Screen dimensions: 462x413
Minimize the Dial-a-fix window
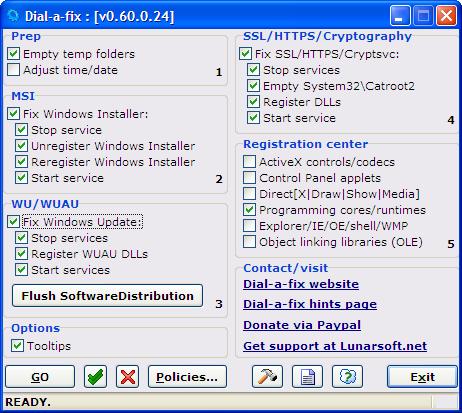pyautogui.click(x=400, y=15)
